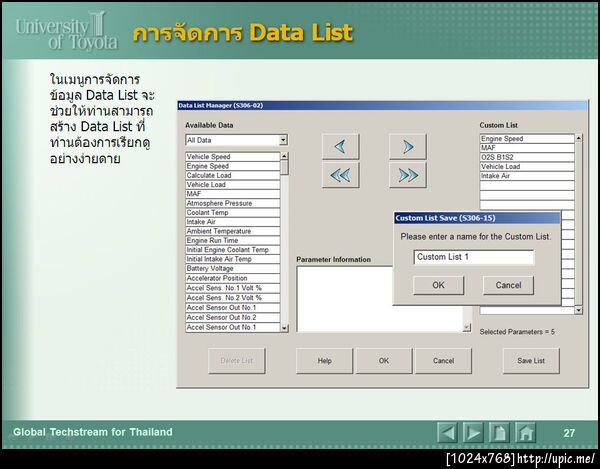Go to next slide with forward arrow
This screenshot has height=469, width=600.
coord(473,433)
